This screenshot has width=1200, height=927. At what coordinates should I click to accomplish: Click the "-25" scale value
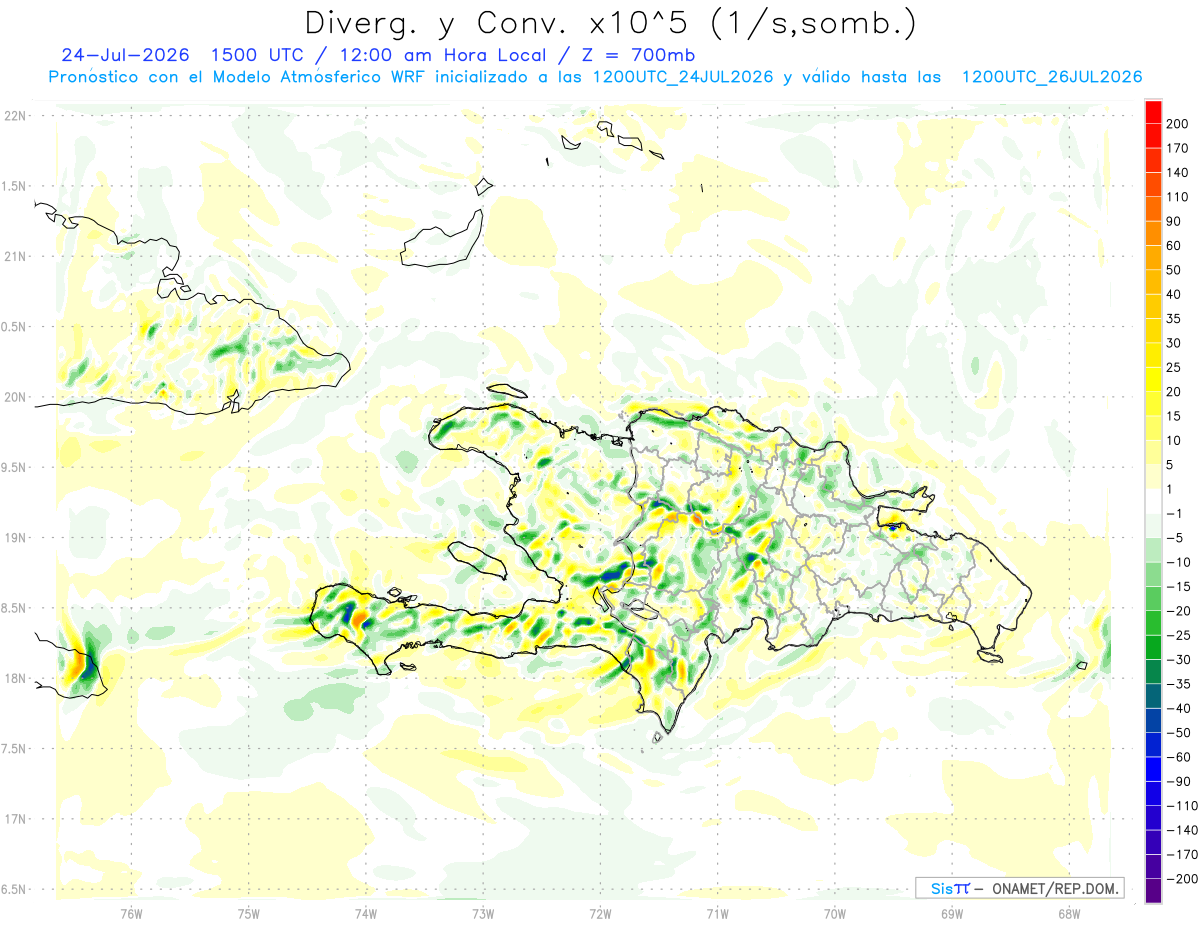[x=1177, y=635]
